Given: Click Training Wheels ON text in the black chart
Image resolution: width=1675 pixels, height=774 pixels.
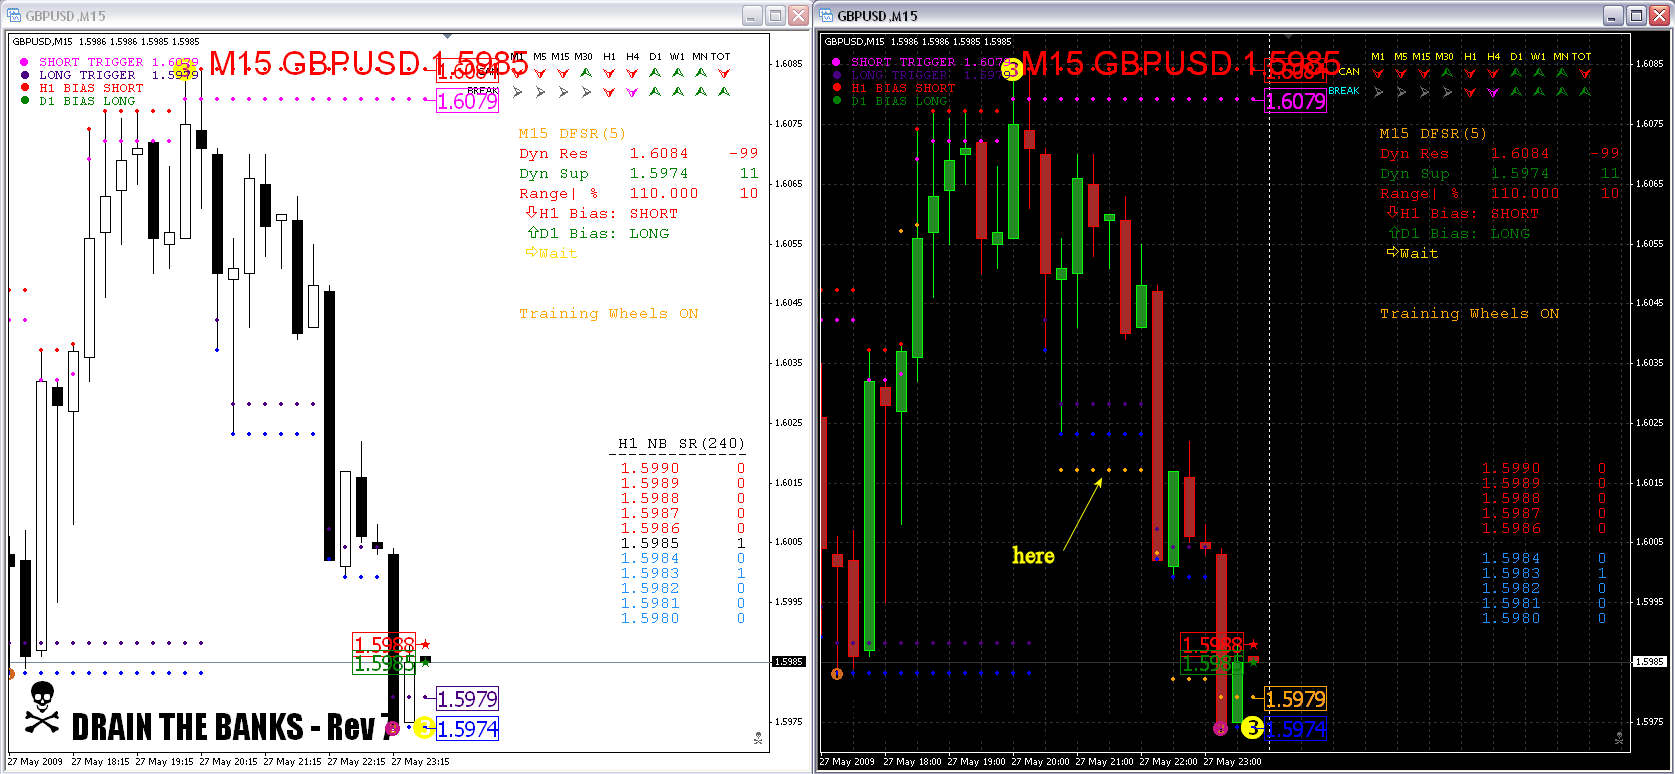Looking at the screenshot, I should pyautogui.click(x=1470, y=313).
